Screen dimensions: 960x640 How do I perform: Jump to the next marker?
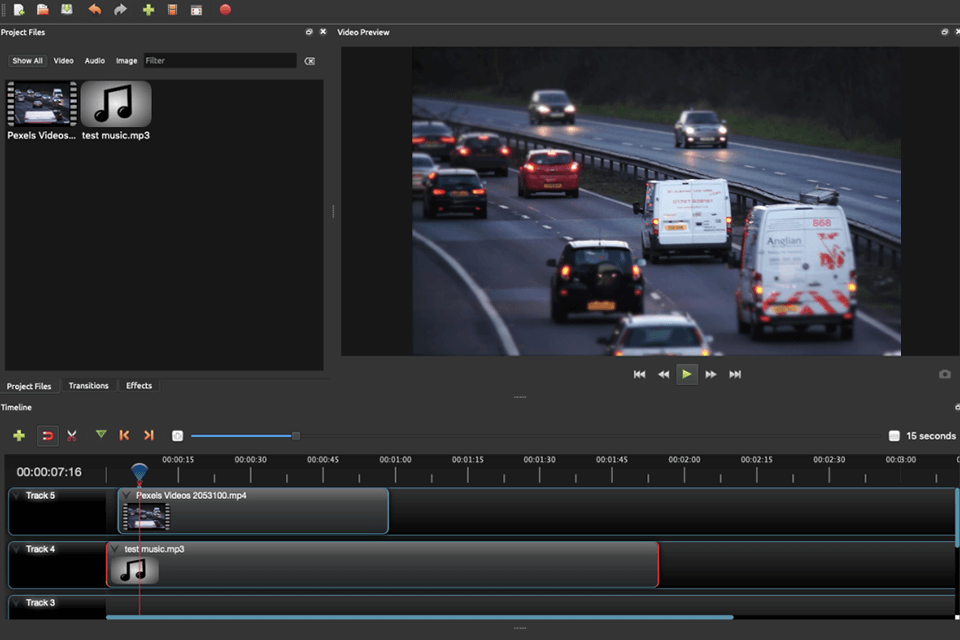(x=149, y=436)
